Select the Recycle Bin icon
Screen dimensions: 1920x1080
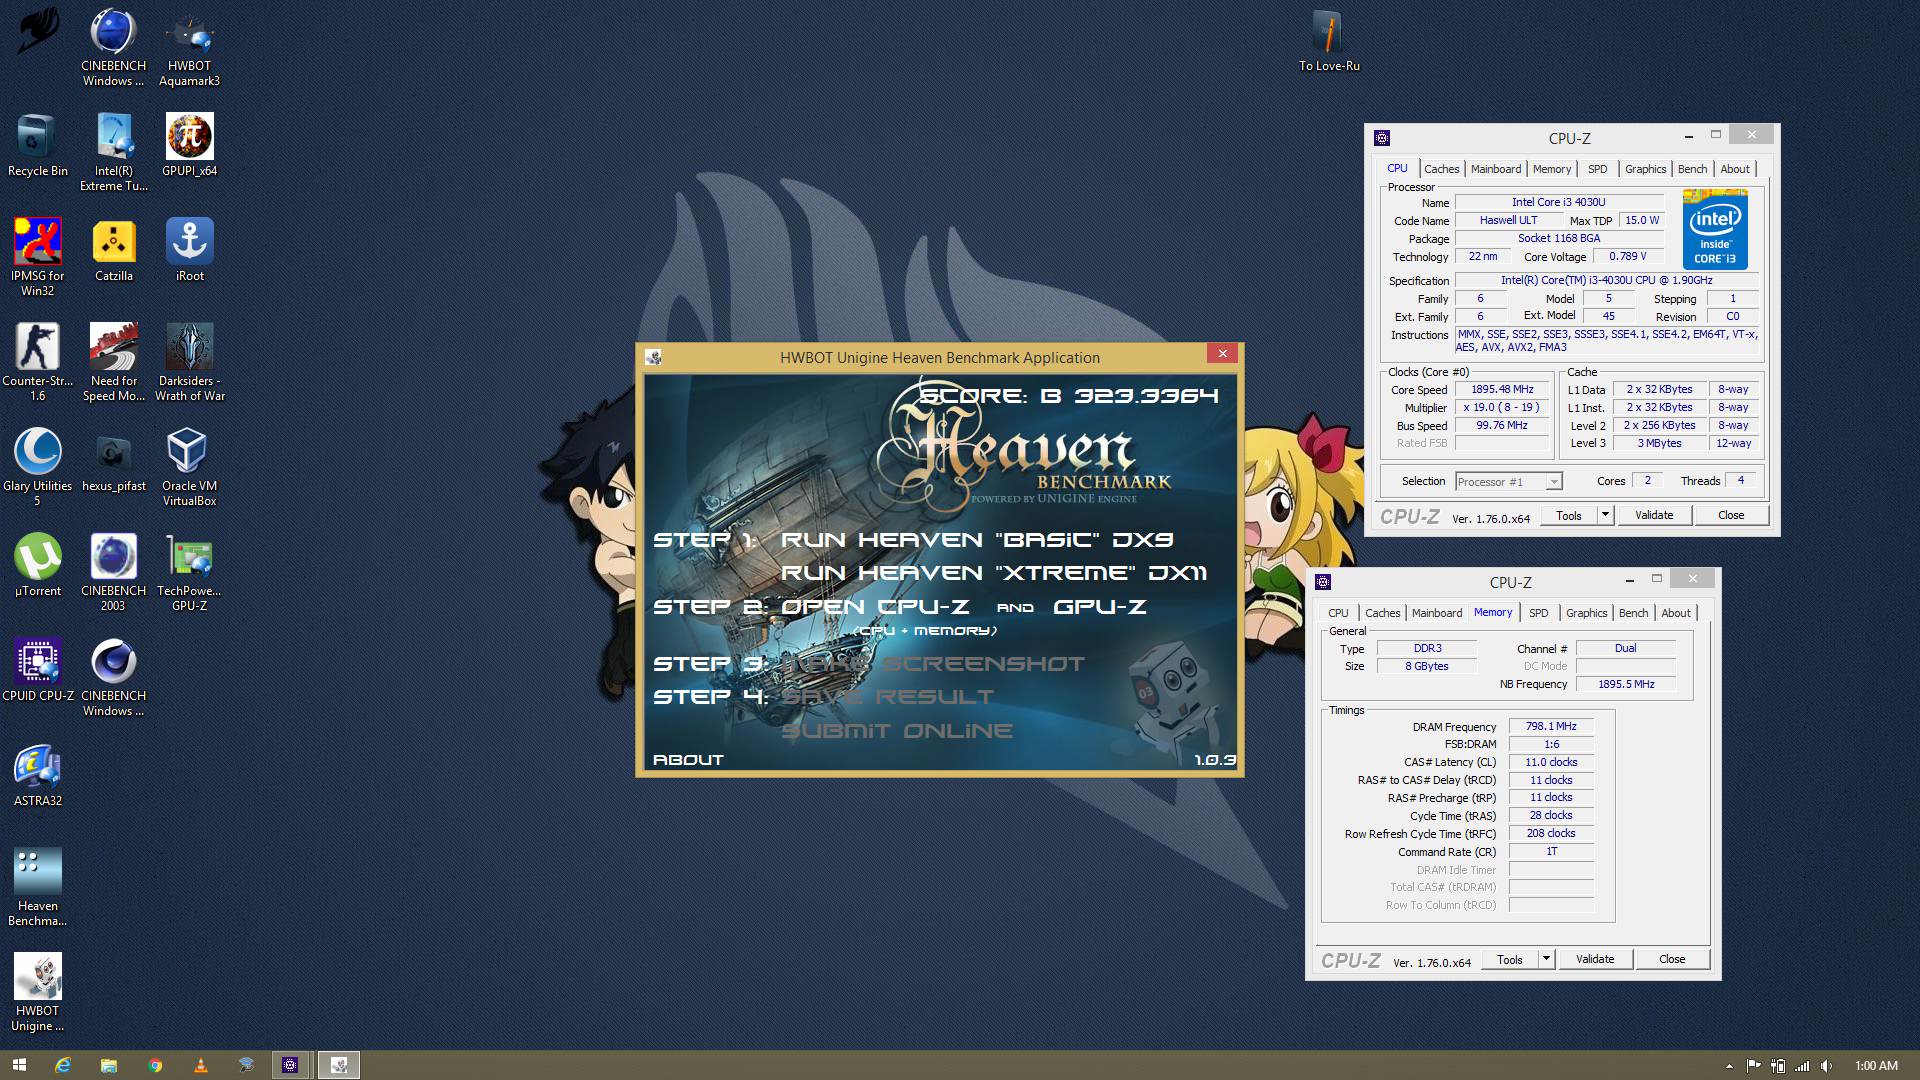pos(38,146)
